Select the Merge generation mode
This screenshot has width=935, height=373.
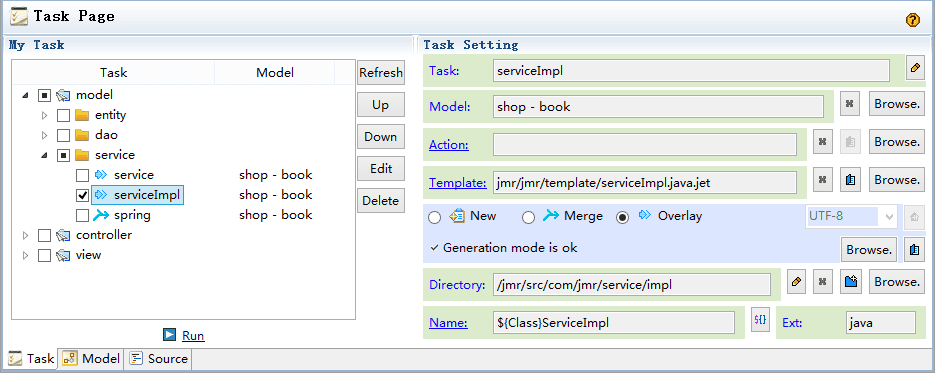pos(528,217)
